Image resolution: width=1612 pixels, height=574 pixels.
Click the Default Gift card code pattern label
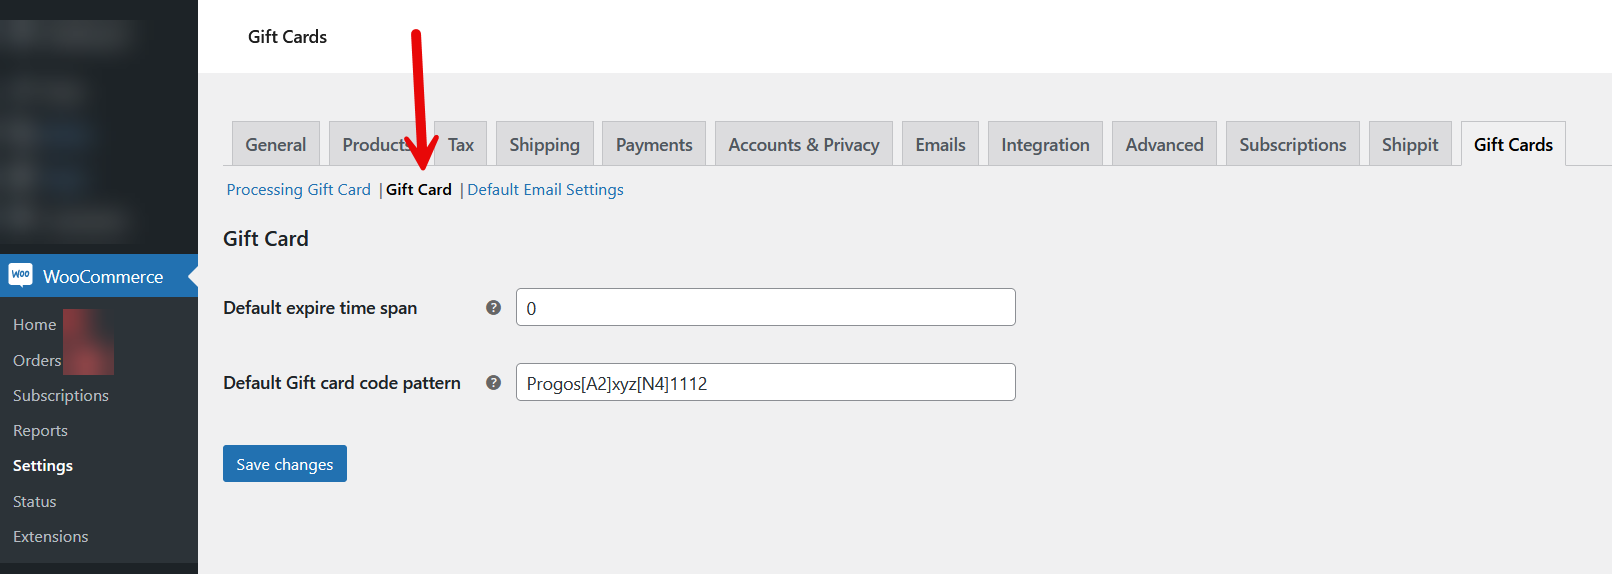point(342,383)
